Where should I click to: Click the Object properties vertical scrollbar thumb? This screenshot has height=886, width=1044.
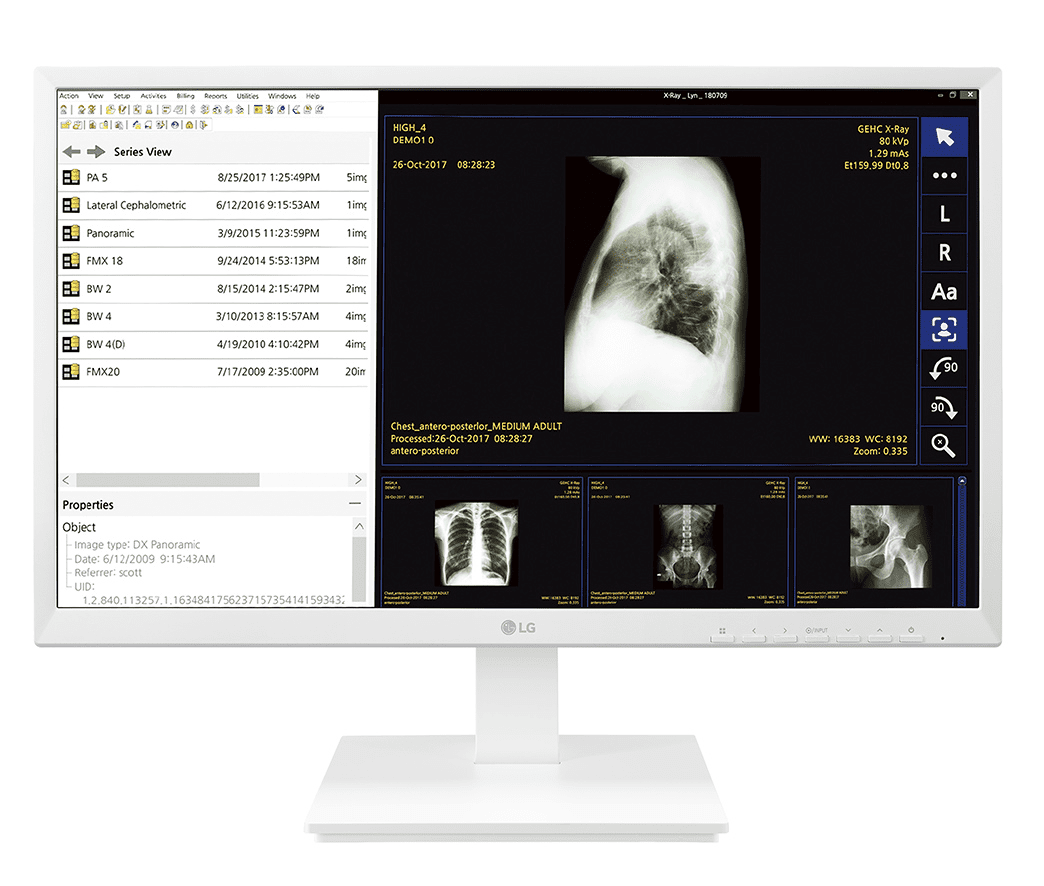pos(359,568)
